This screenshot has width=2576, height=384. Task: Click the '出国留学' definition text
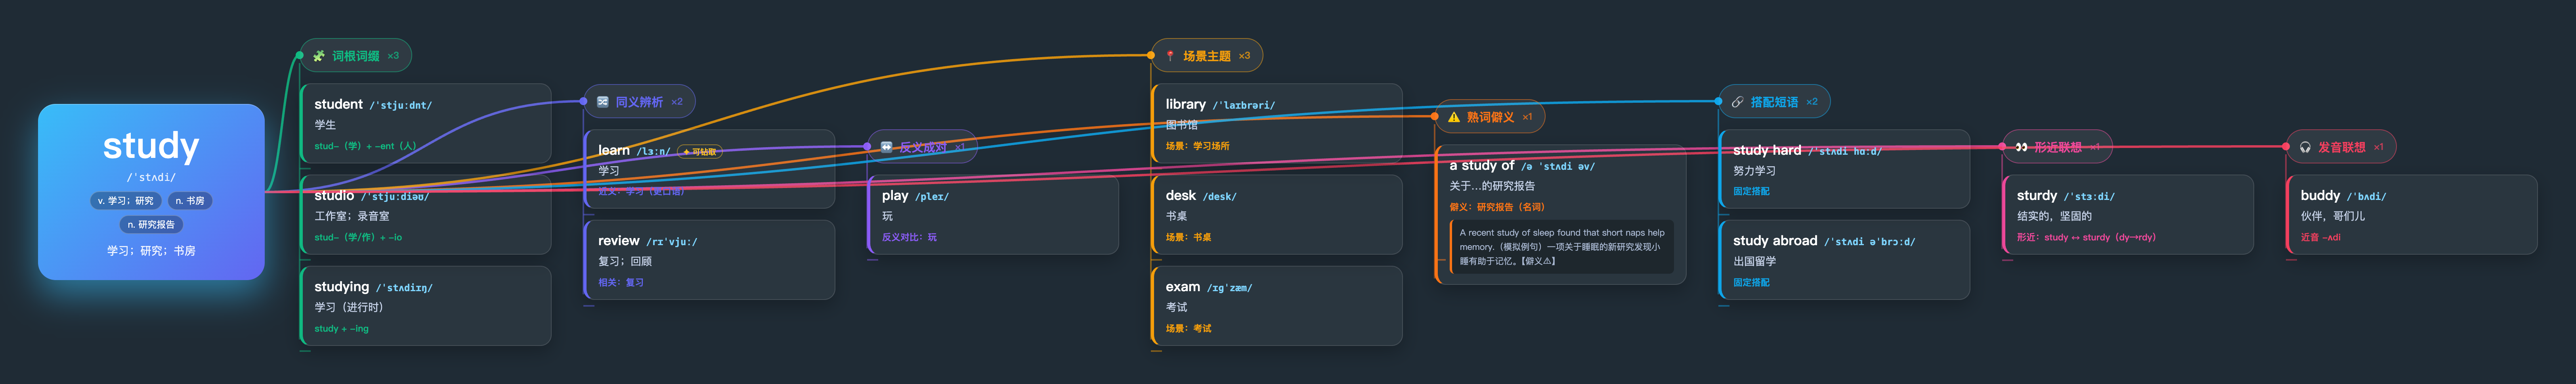click(x=1755, y=261)
